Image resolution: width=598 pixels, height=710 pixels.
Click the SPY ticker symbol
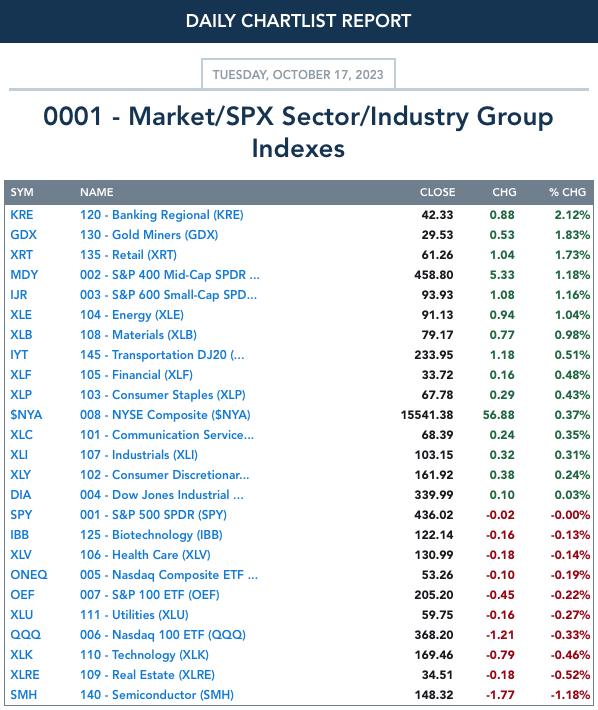21,514
